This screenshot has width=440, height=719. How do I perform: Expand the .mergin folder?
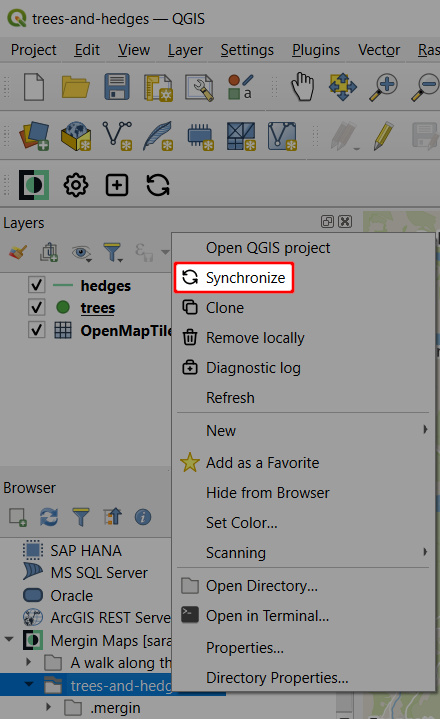point(49,707)
